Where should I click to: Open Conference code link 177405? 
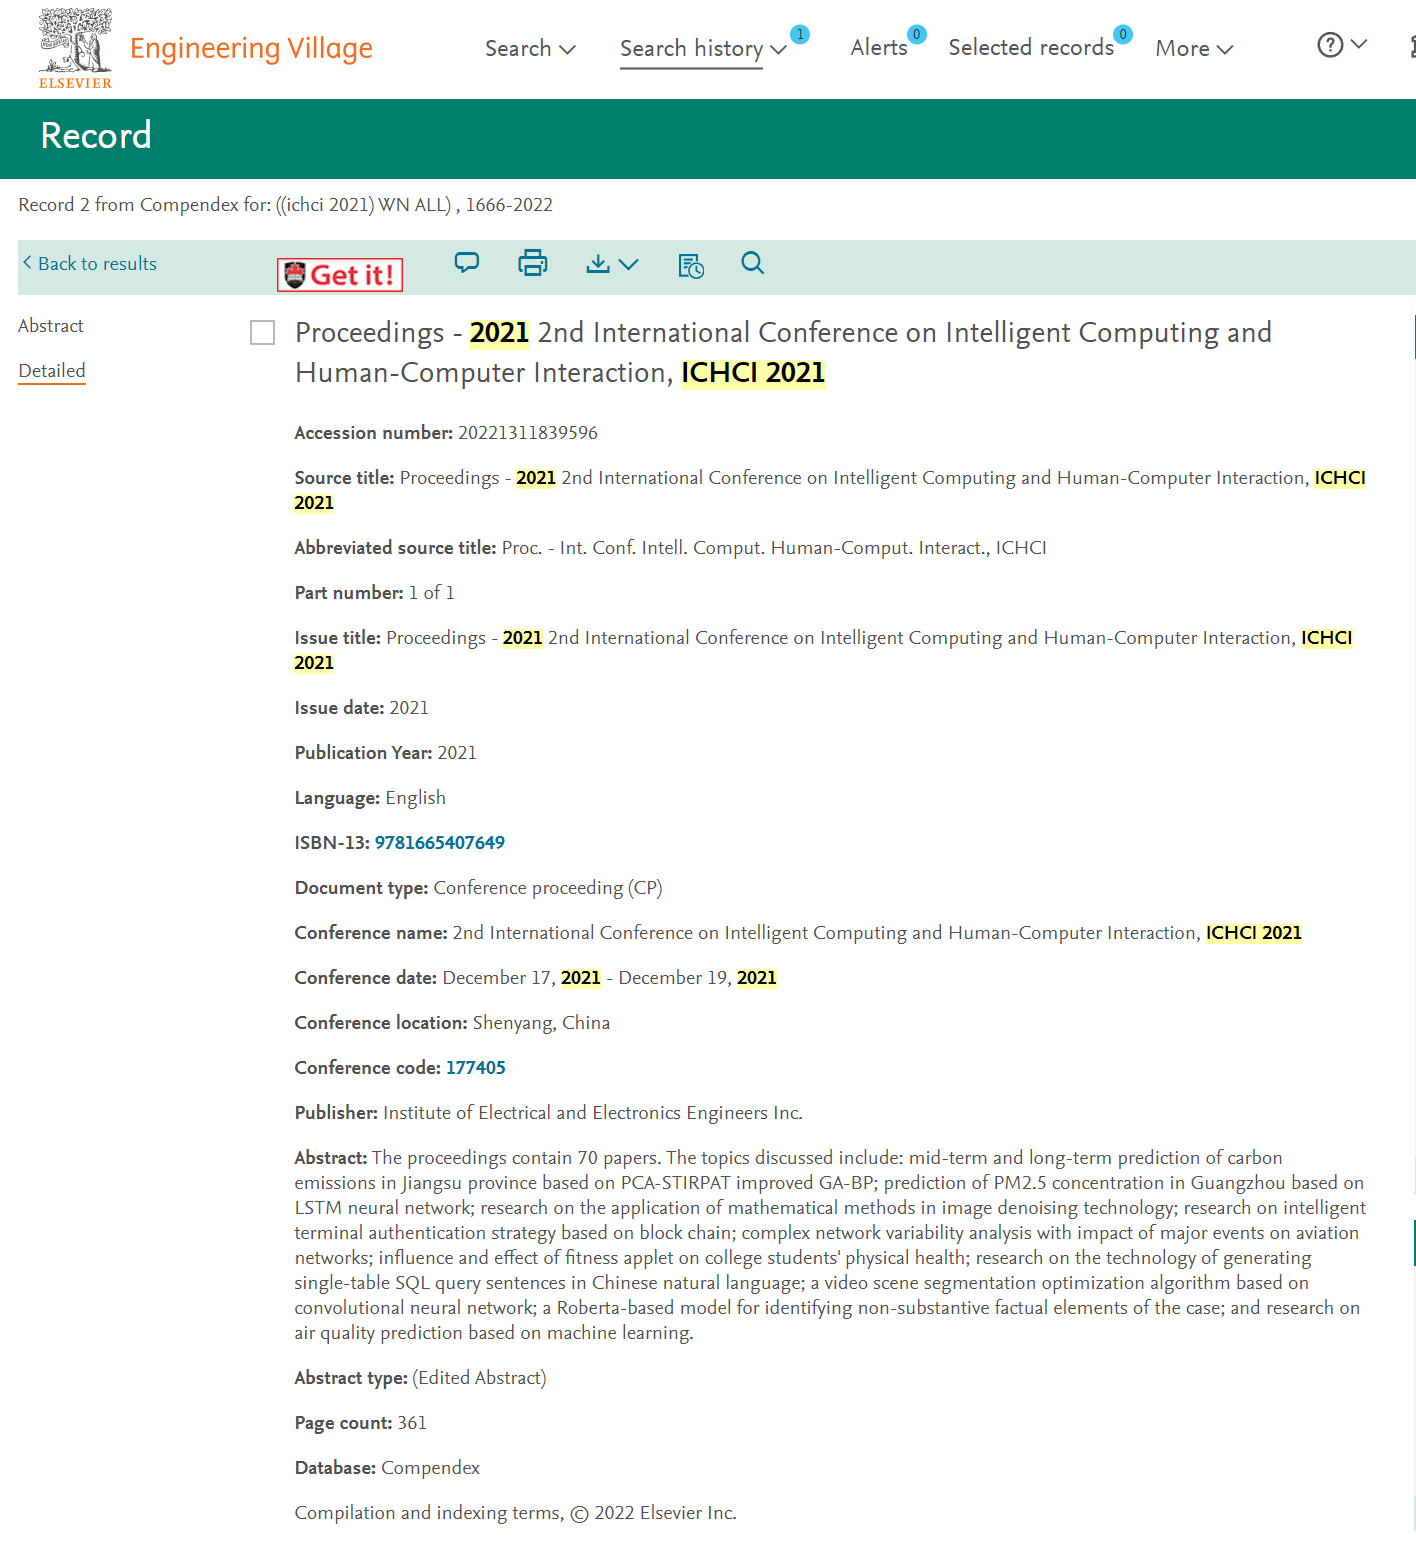click(476, 1068)
